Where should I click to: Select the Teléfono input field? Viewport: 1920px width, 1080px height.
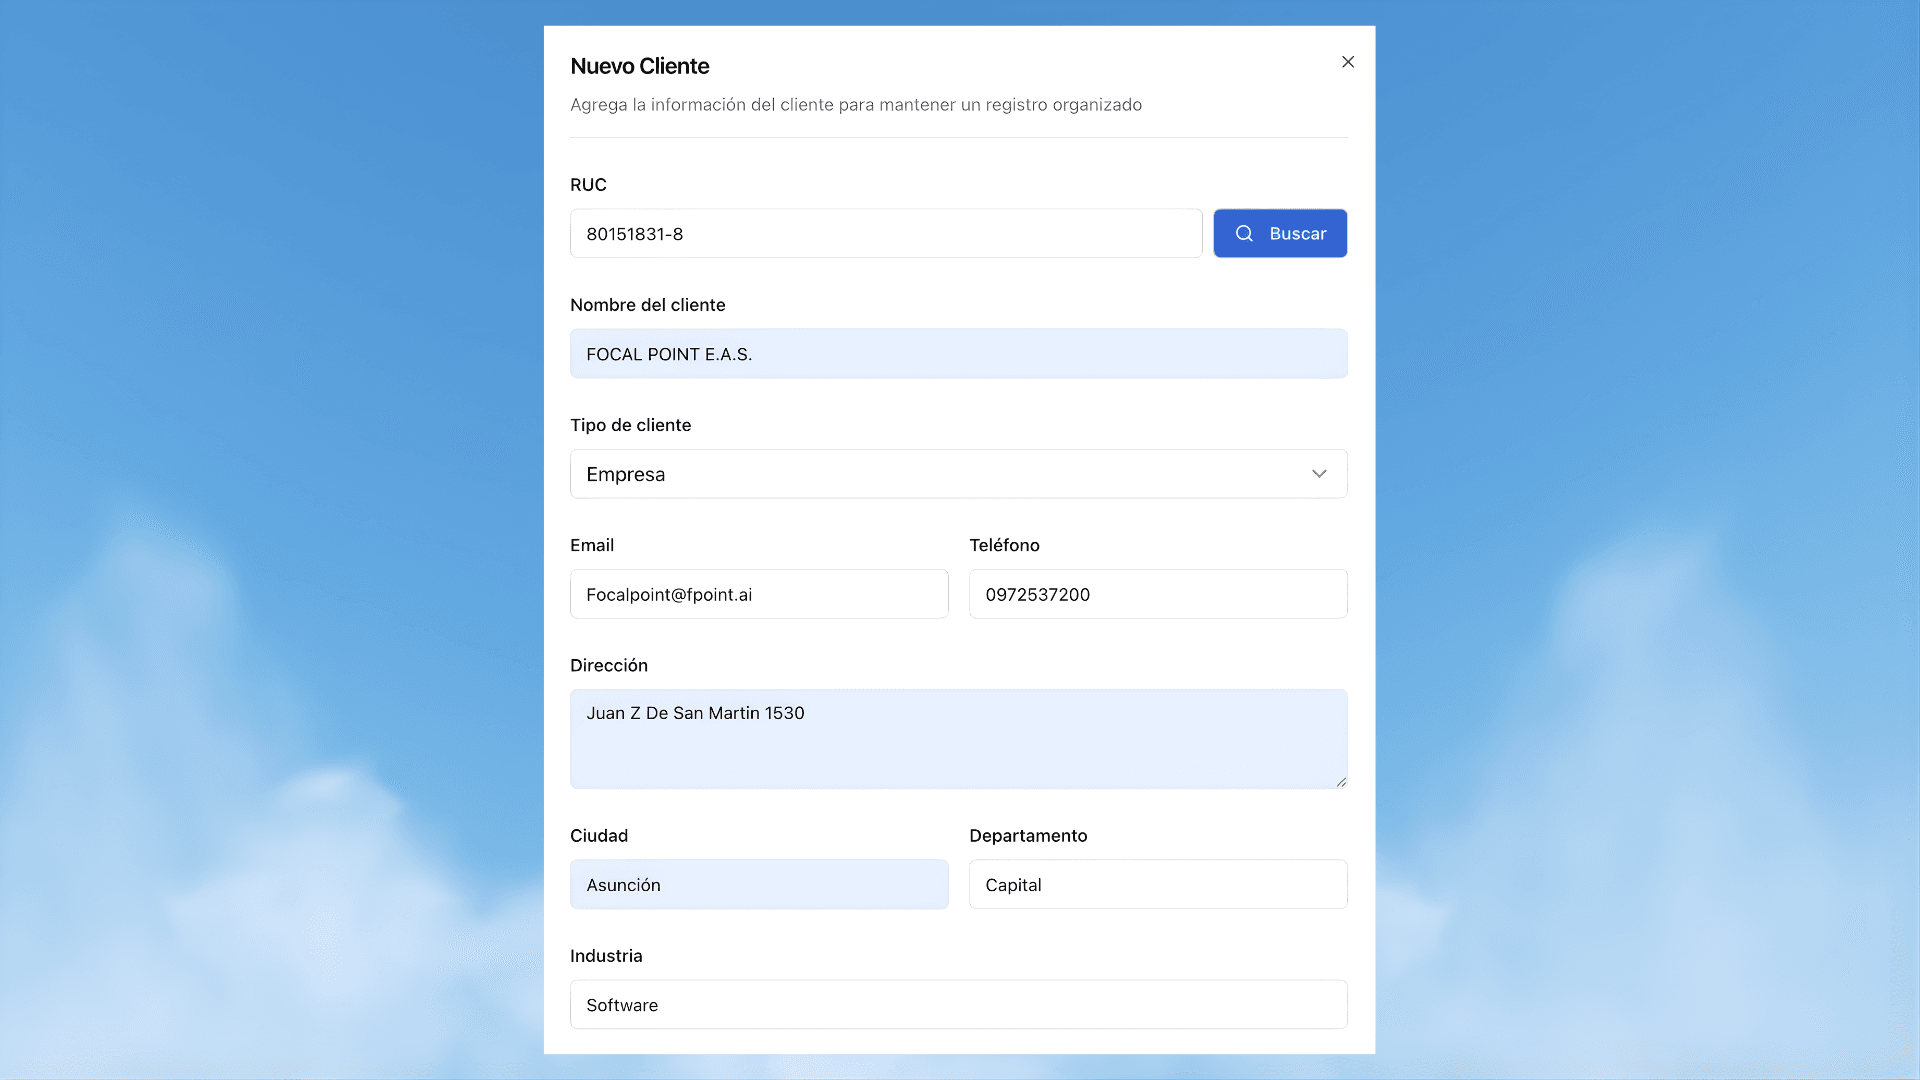1157,594
